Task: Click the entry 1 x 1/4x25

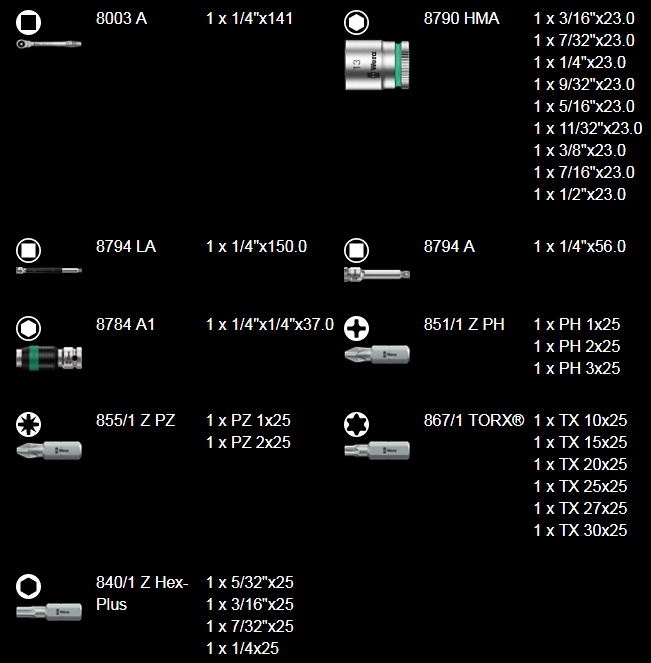Action: point(243,649)
